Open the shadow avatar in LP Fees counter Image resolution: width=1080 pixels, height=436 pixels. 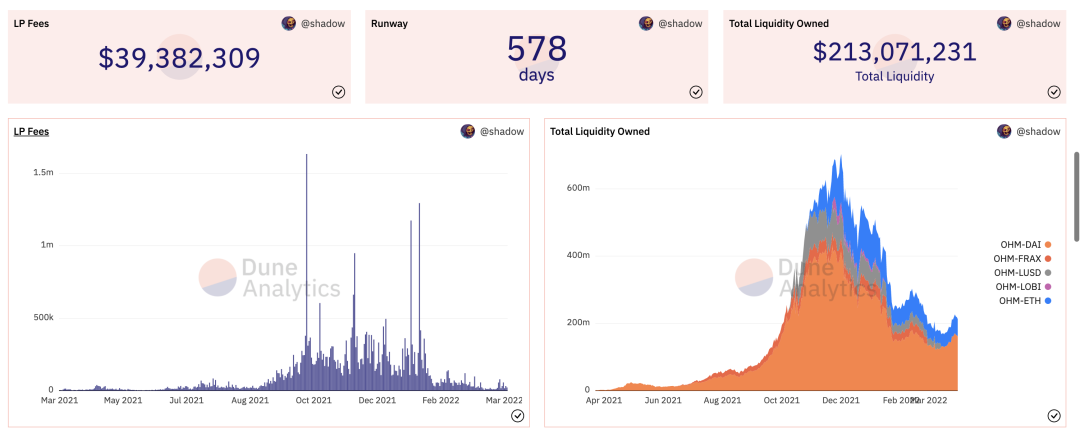[289, 23]
